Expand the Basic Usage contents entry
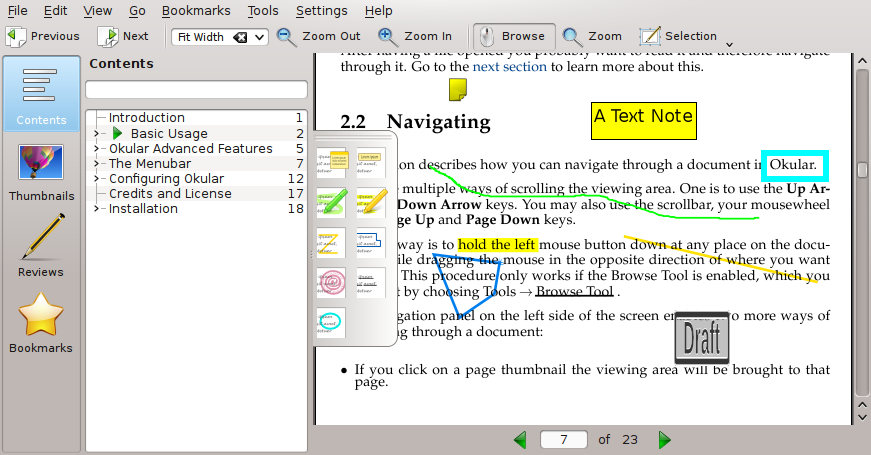The height and width of the screenshot is (455, 871). [x=97, y=133]
